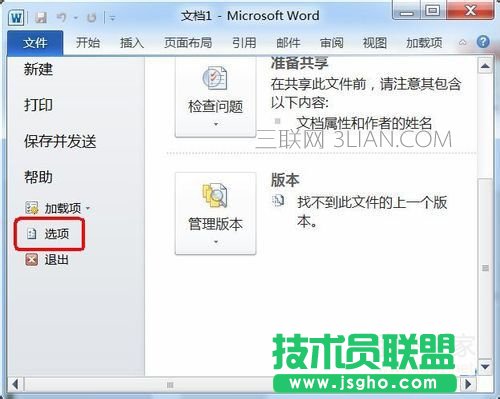Switch to the 加载项 ribbon tab
This screenshot has width=500, height=399.
(424, 43)
